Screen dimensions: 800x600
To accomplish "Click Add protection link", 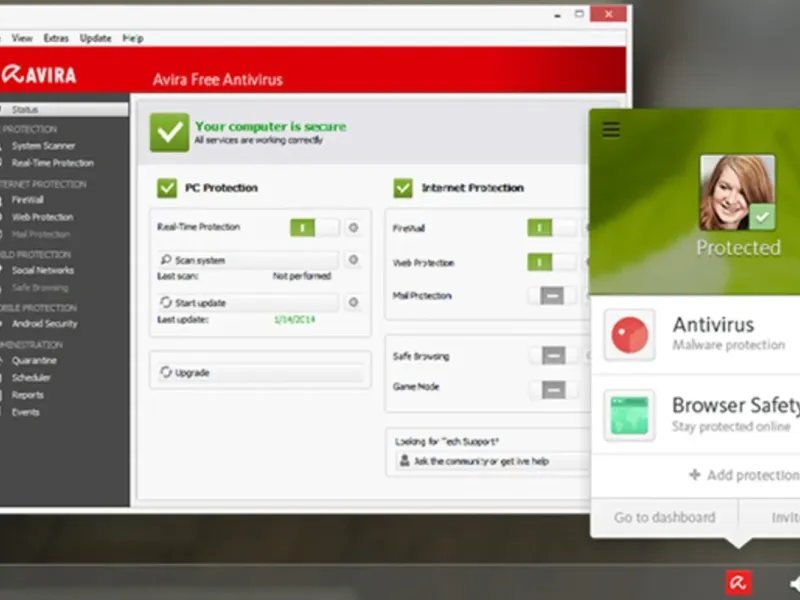I will point(744,475).
